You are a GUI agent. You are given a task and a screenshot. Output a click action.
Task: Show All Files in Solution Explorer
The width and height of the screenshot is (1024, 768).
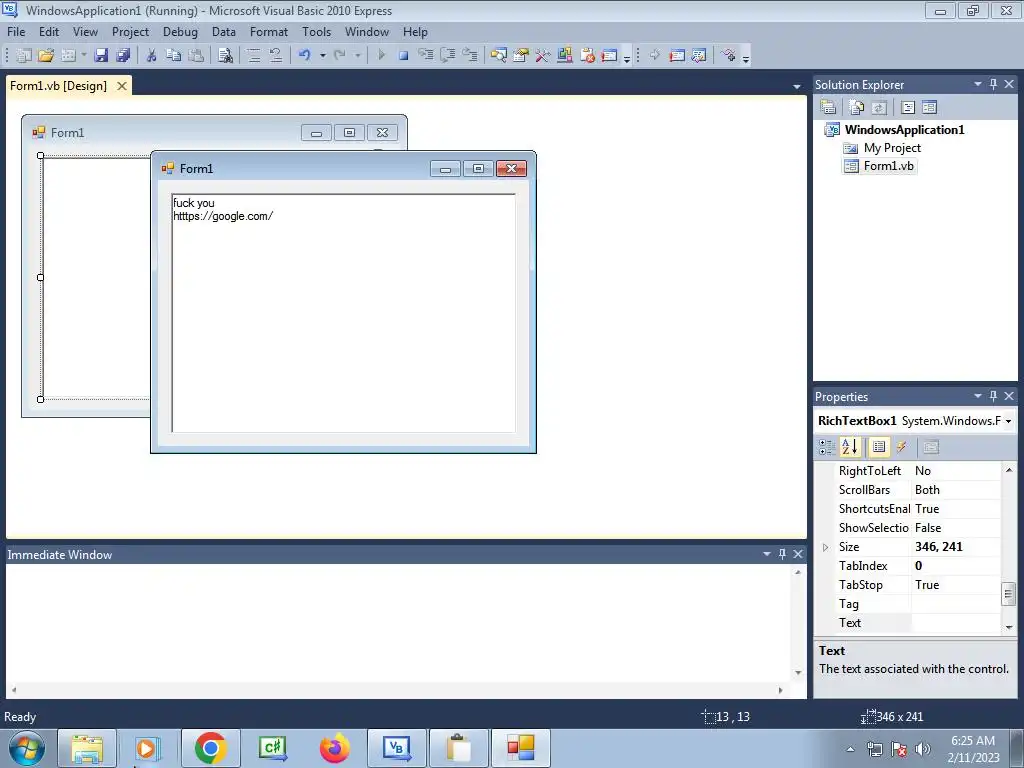click(x=856, y=107)
